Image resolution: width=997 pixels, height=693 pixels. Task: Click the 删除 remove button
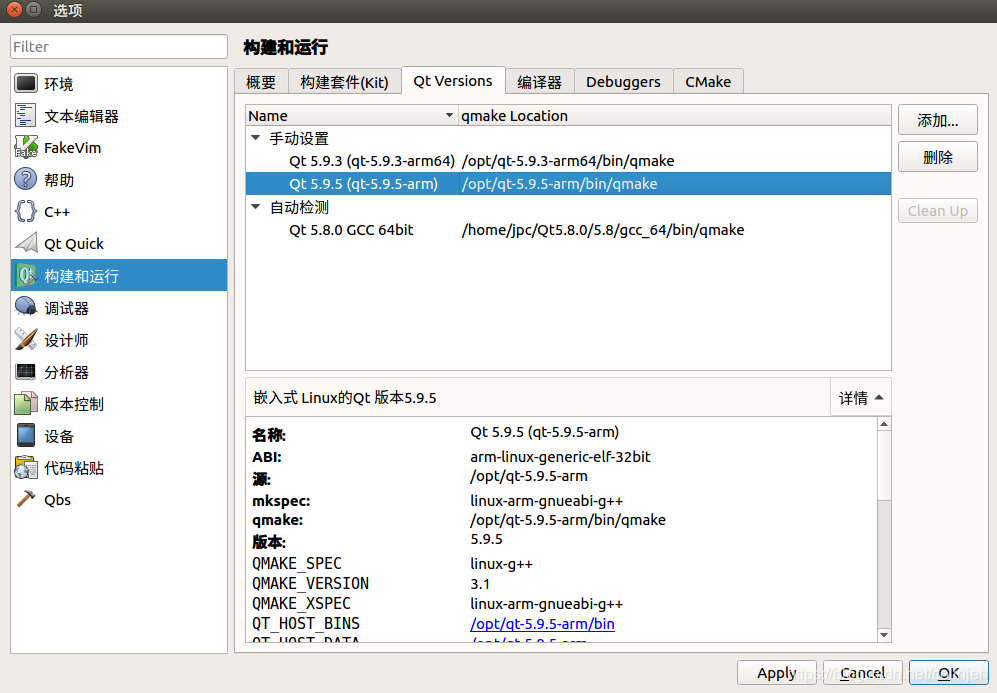(x=938, y=157)
